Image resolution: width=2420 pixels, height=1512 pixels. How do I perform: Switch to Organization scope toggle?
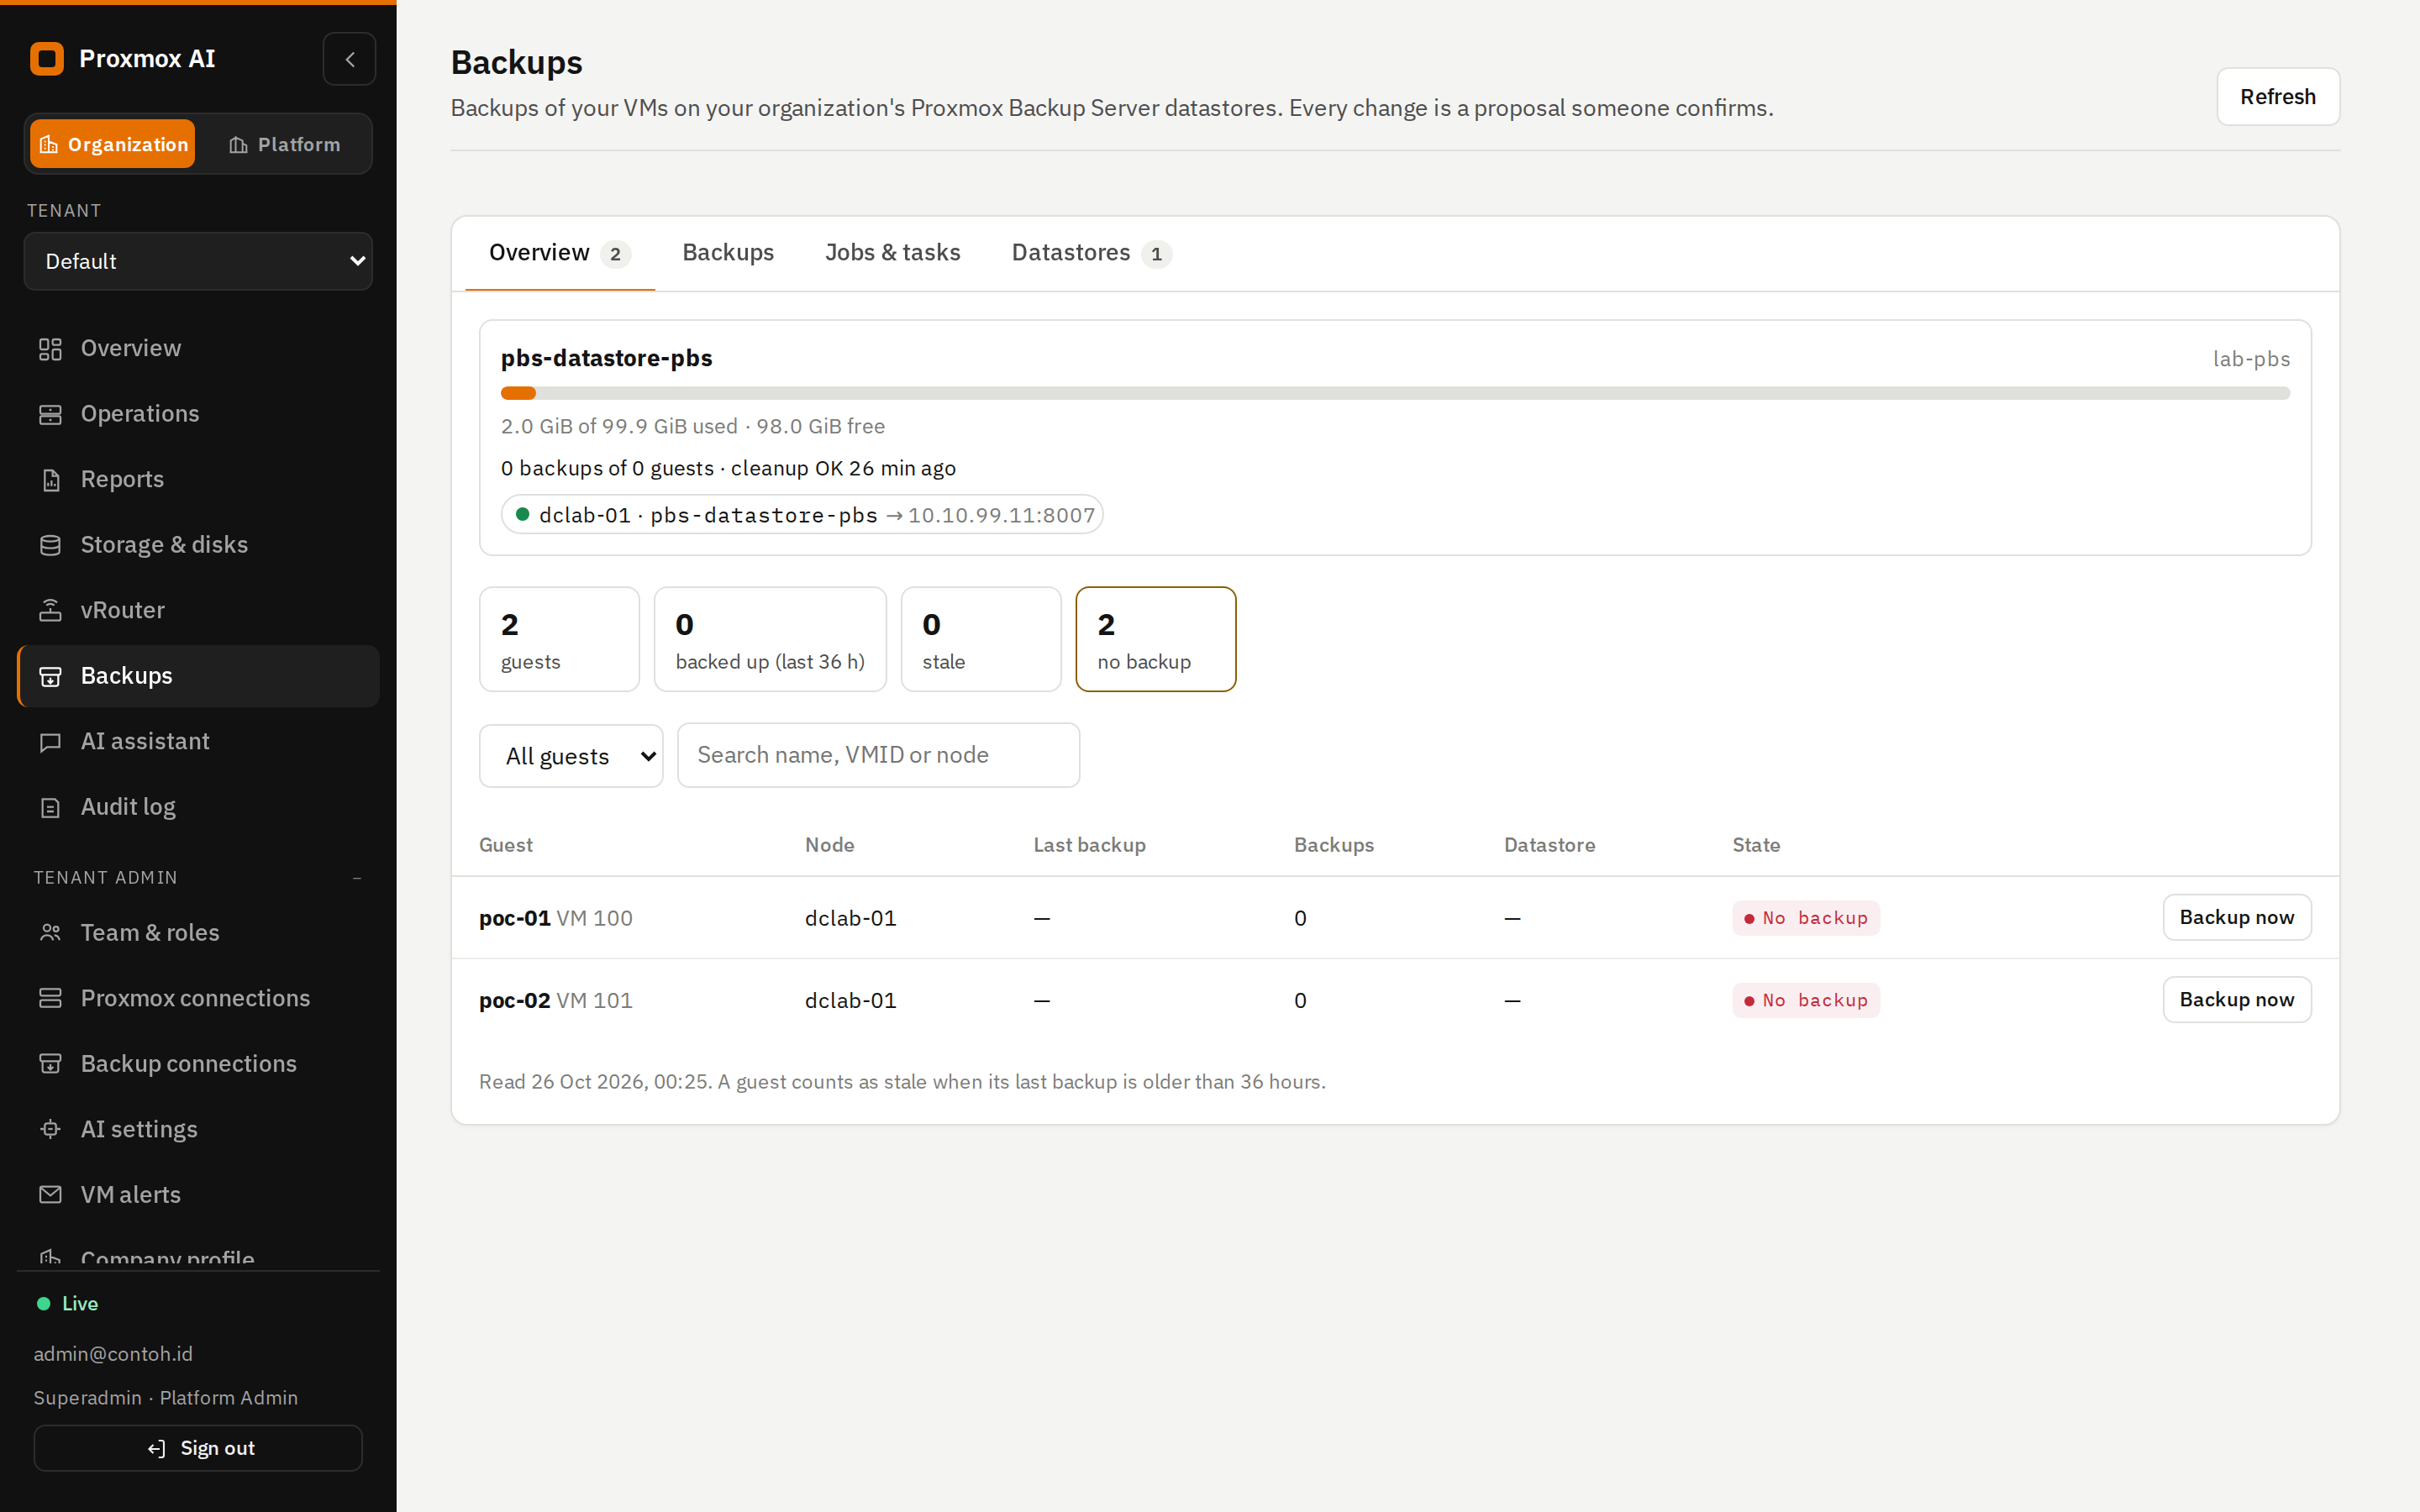[x=112, y=144]
